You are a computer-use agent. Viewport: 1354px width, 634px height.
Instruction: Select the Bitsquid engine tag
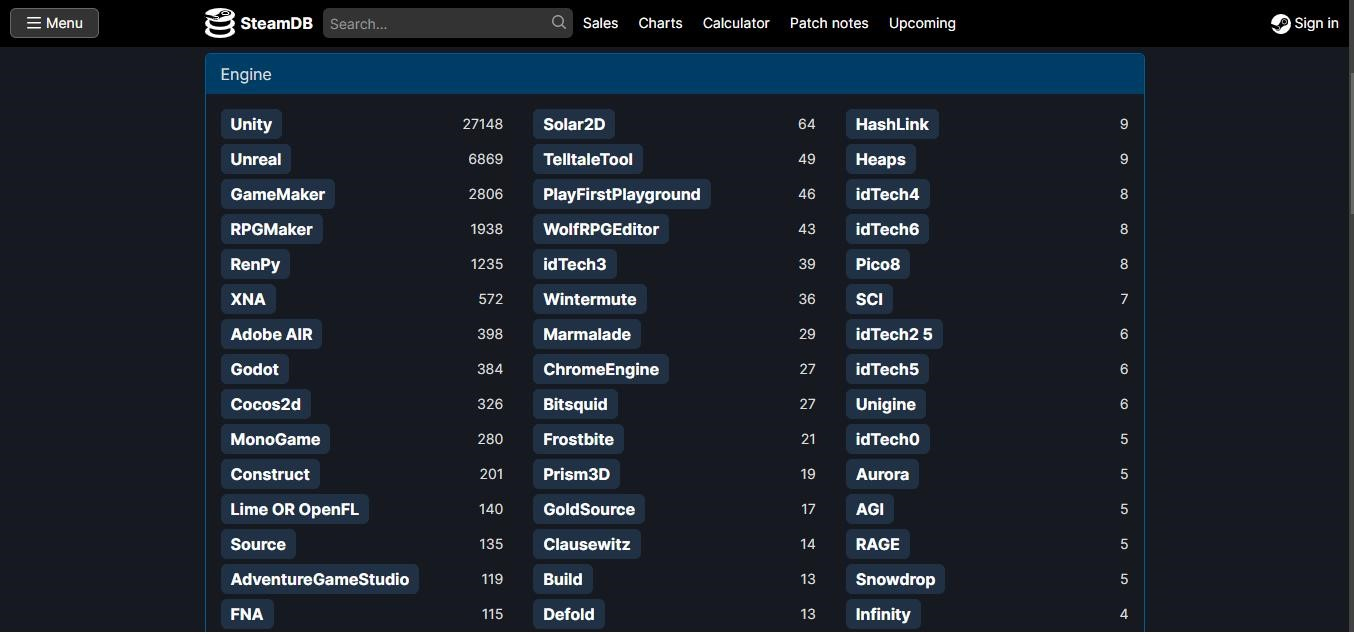[575, 404]
